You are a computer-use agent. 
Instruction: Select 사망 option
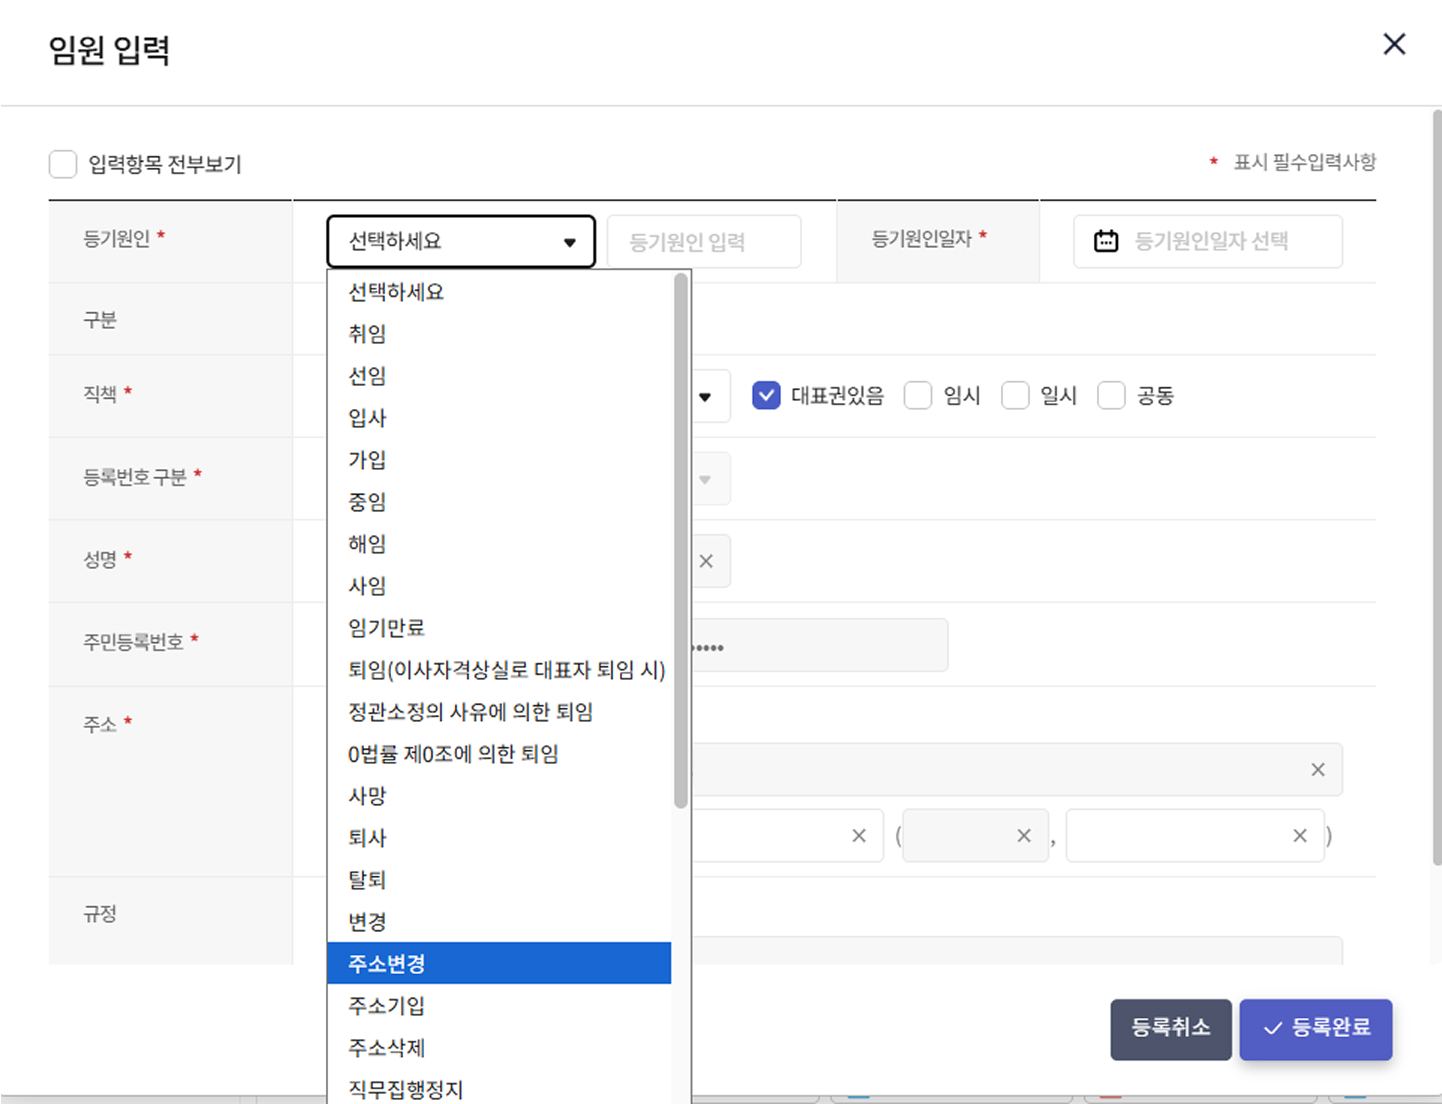click(499, 796)
